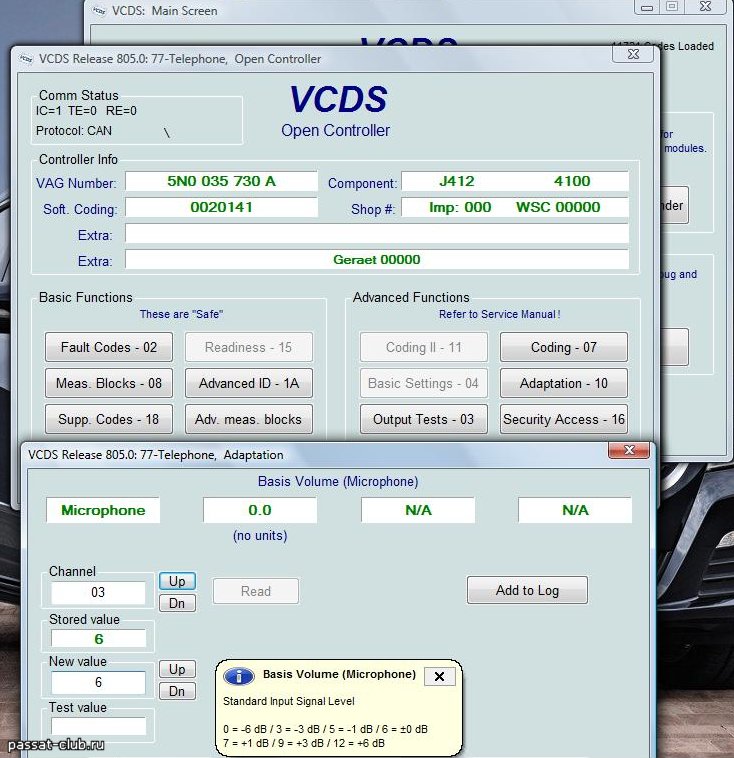Open Security Access - 16
This screenshot has width=734, height=758.
tap(564, 419)
